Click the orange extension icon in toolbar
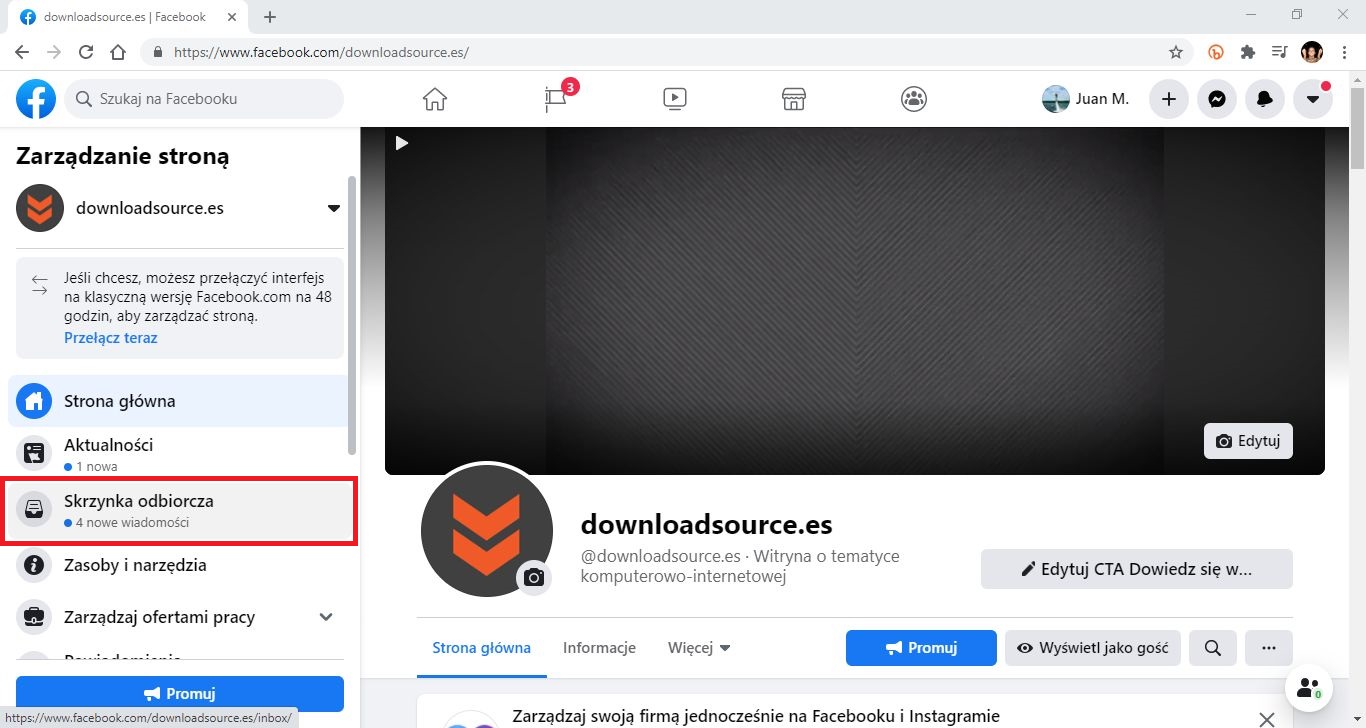 click(x=1216, y=52)
